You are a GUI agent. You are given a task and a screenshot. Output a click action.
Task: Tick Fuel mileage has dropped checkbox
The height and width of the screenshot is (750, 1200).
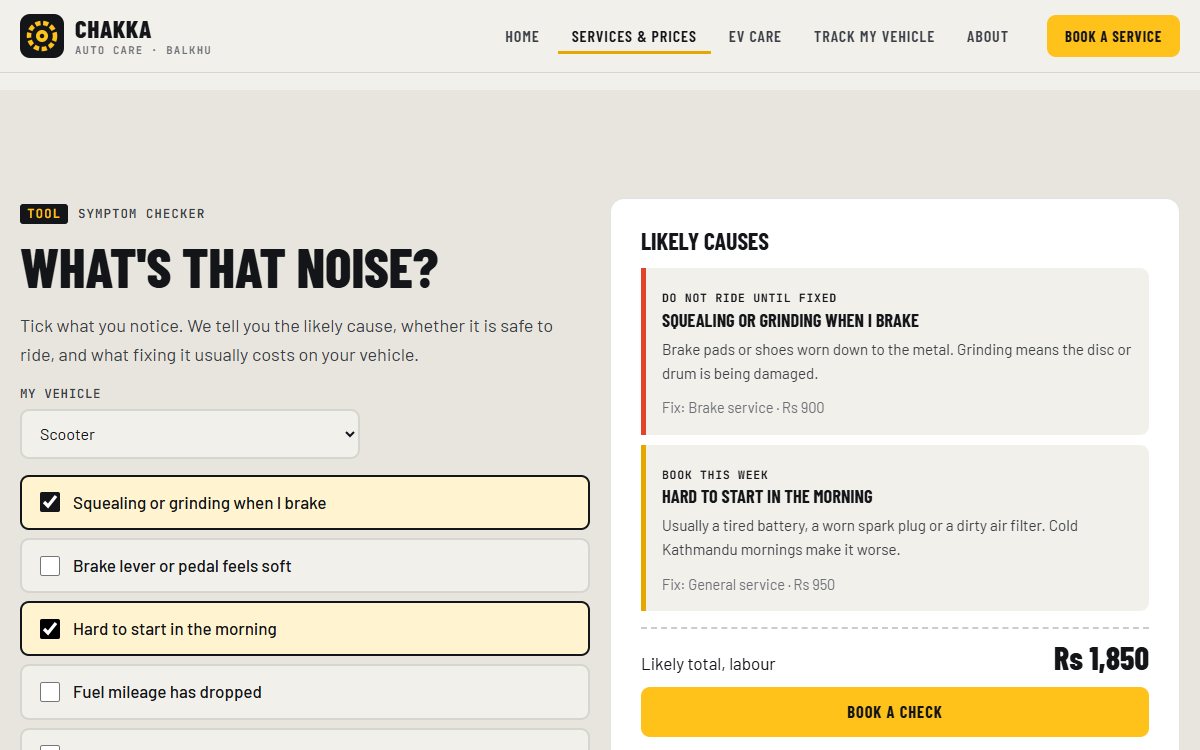click(50, 692)
